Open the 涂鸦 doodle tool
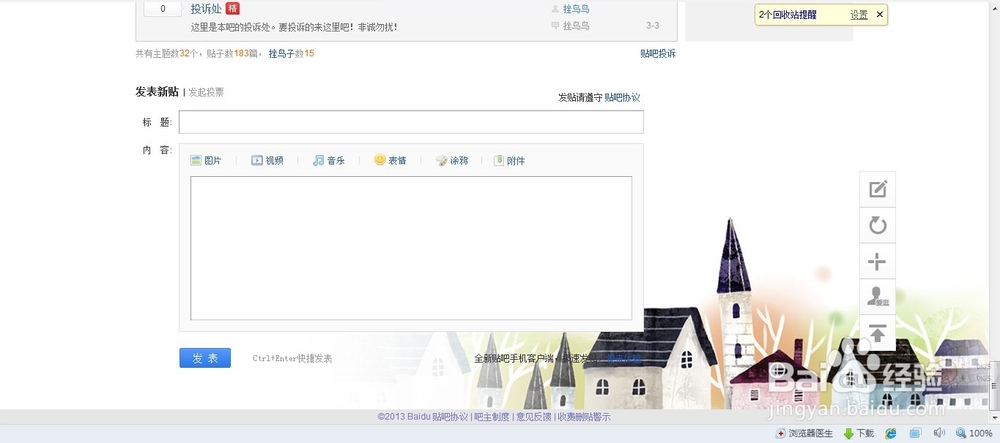The width and height of the screenshot is (1000, 443). 452,161
